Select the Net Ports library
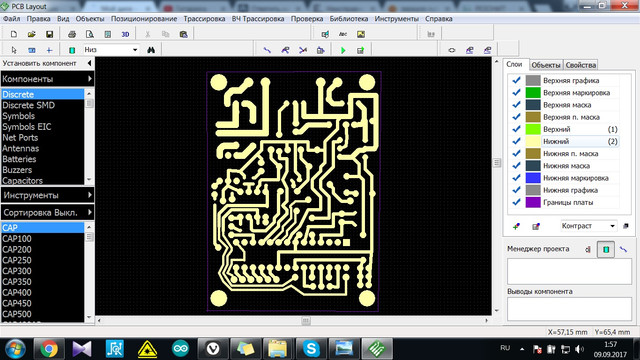The height and width of the screenshot is (360, 640). point(42,138)
